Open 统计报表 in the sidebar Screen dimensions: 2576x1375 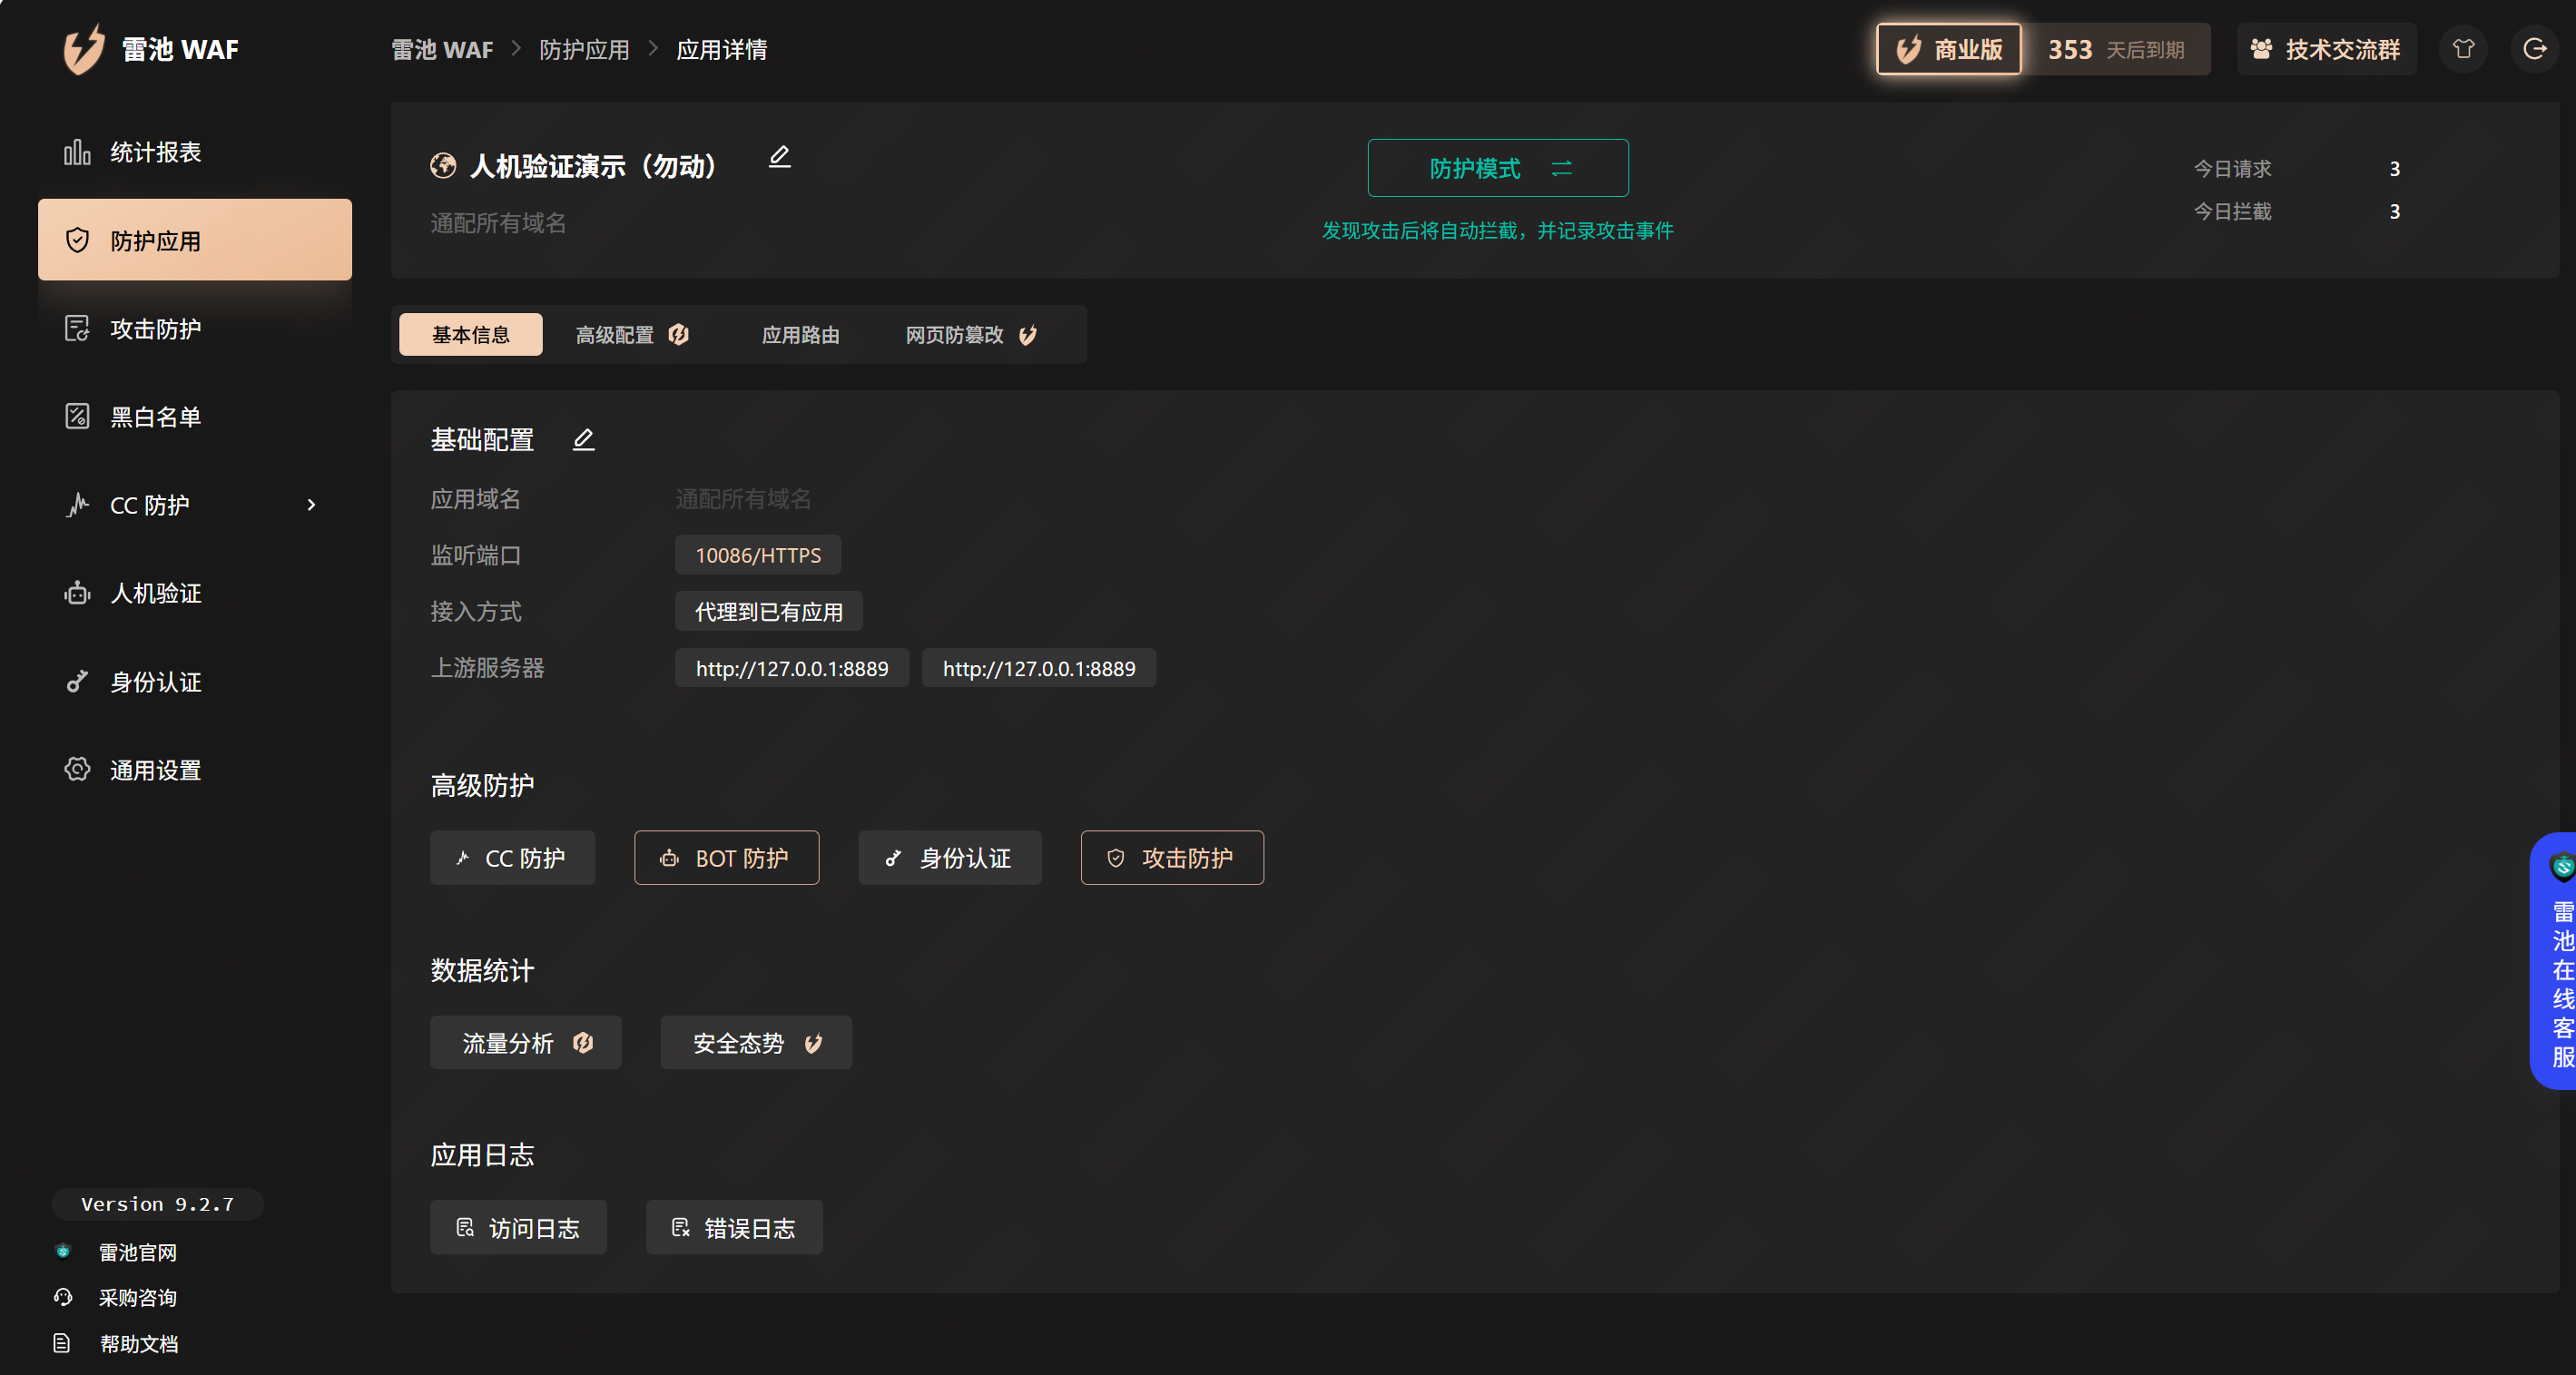click(155, 152)
